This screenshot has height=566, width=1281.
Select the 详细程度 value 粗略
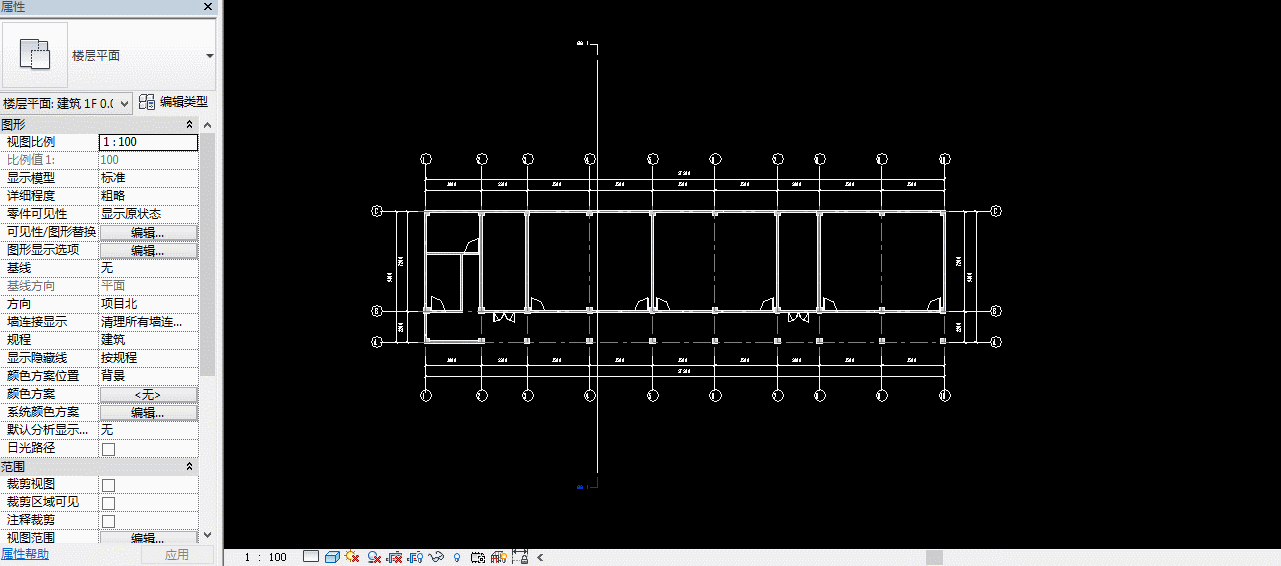[148, 196]
